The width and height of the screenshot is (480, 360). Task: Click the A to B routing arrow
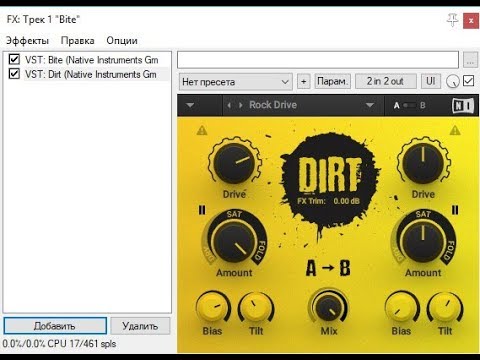coord(328,268)
